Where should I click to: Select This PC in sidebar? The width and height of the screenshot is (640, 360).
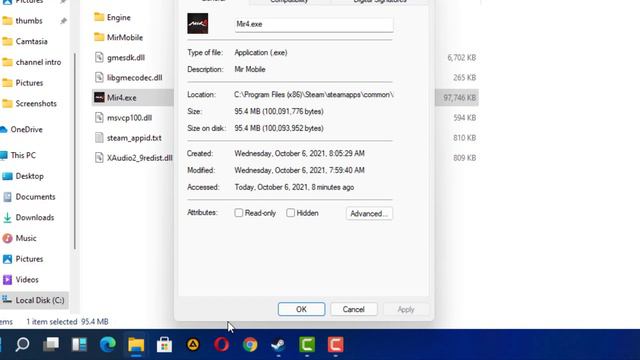pos(23,156)
